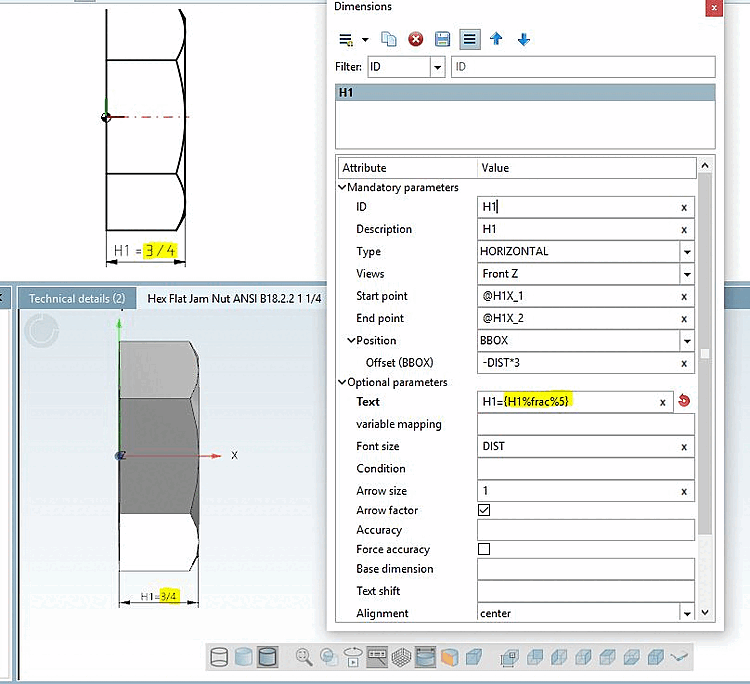The image size is (750, 684).
Task: Select the Hex Flat Jam Nut tab
Action: pyautogui.click(x=234, y=298)
